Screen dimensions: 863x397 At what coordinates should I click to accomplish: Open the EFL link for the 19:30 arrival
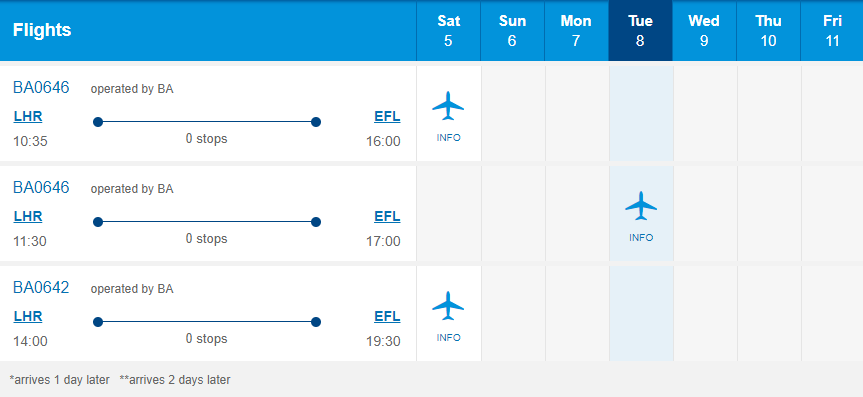click(387, 317)
